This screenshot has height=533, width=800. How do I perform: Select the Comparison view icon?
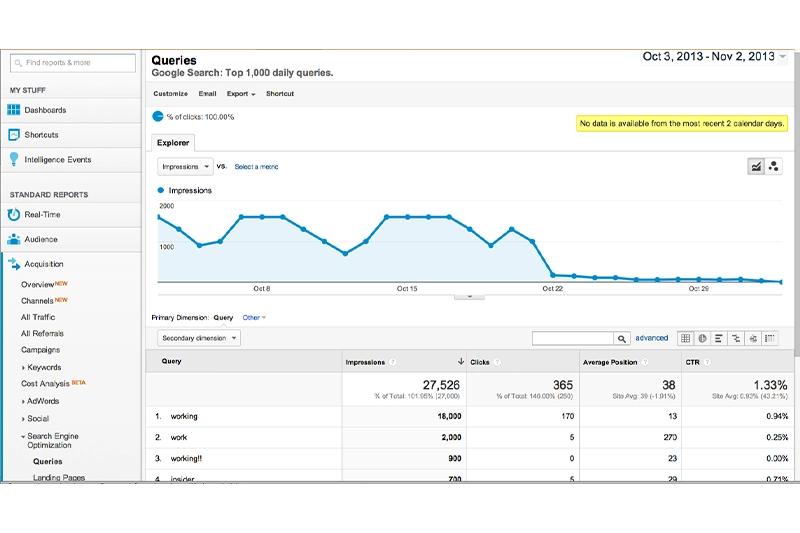pos(736,338)
